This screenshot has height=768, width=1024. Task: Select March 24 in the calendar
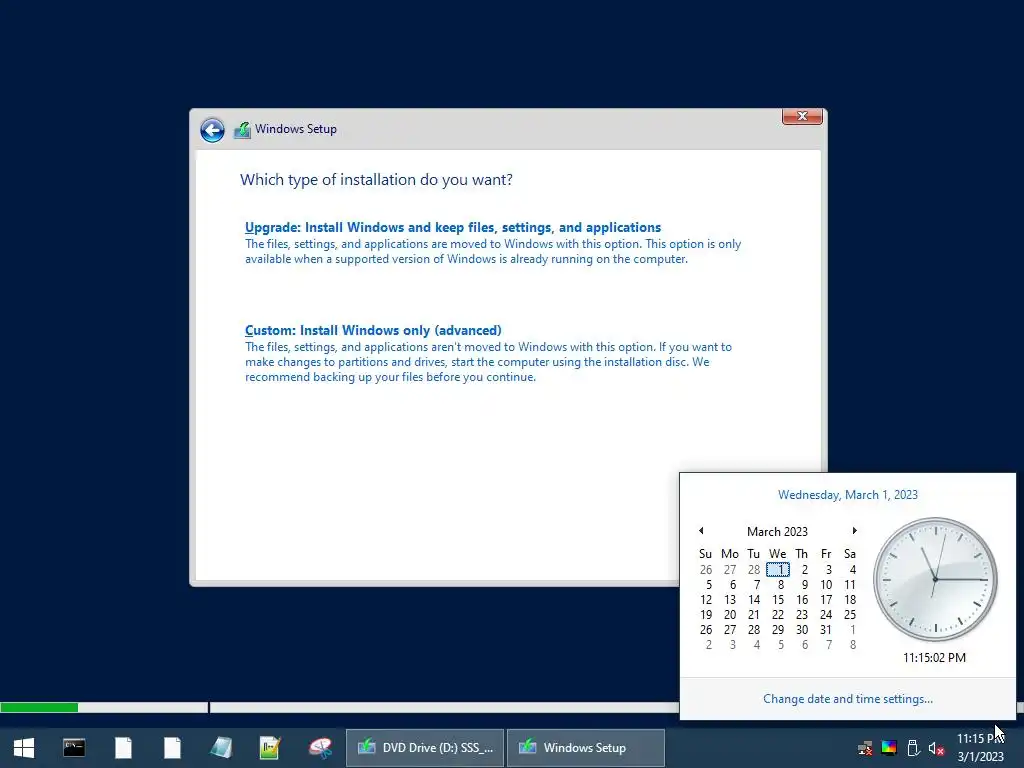click(x=826, y=615)
